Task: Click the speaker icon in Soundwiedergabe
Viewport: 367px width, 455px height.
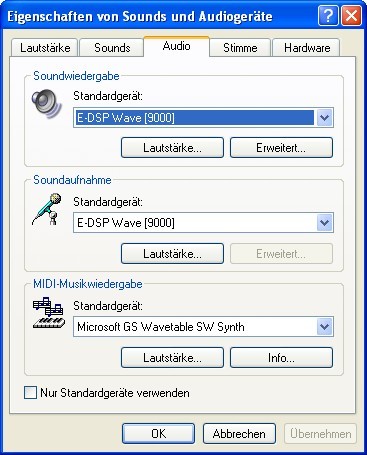Action: click(47, 104)
